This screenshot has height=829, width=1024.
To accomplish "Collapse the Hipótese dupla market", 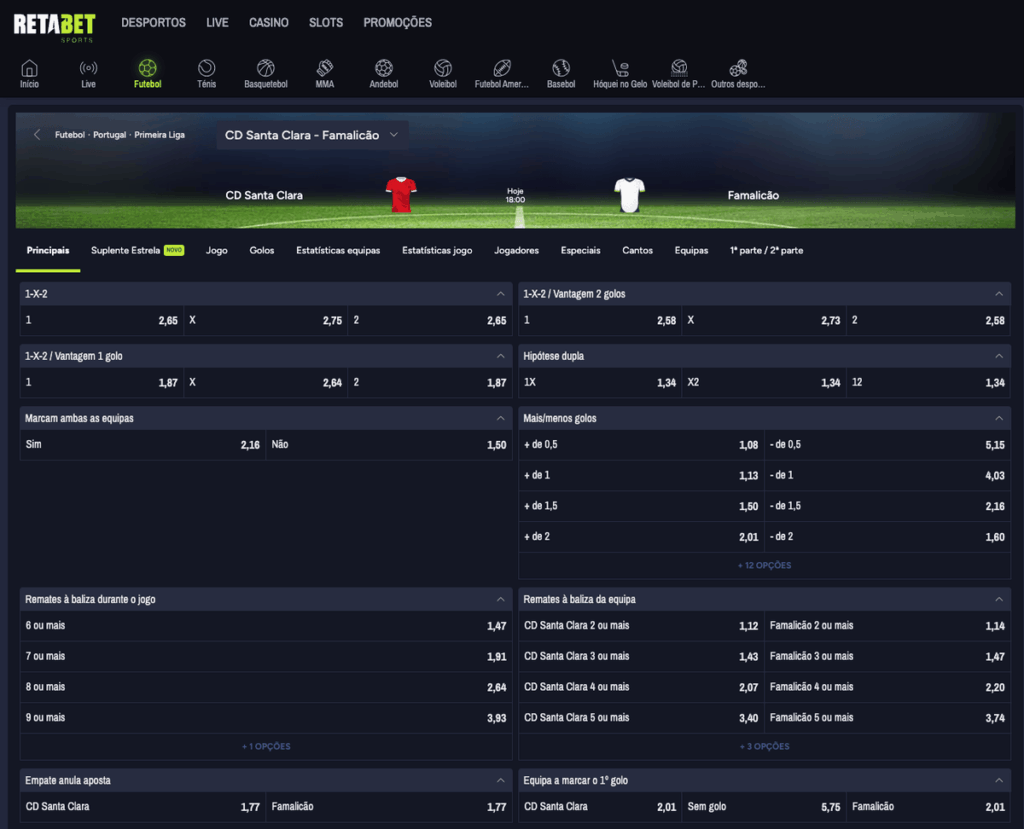I will point(999,356).
